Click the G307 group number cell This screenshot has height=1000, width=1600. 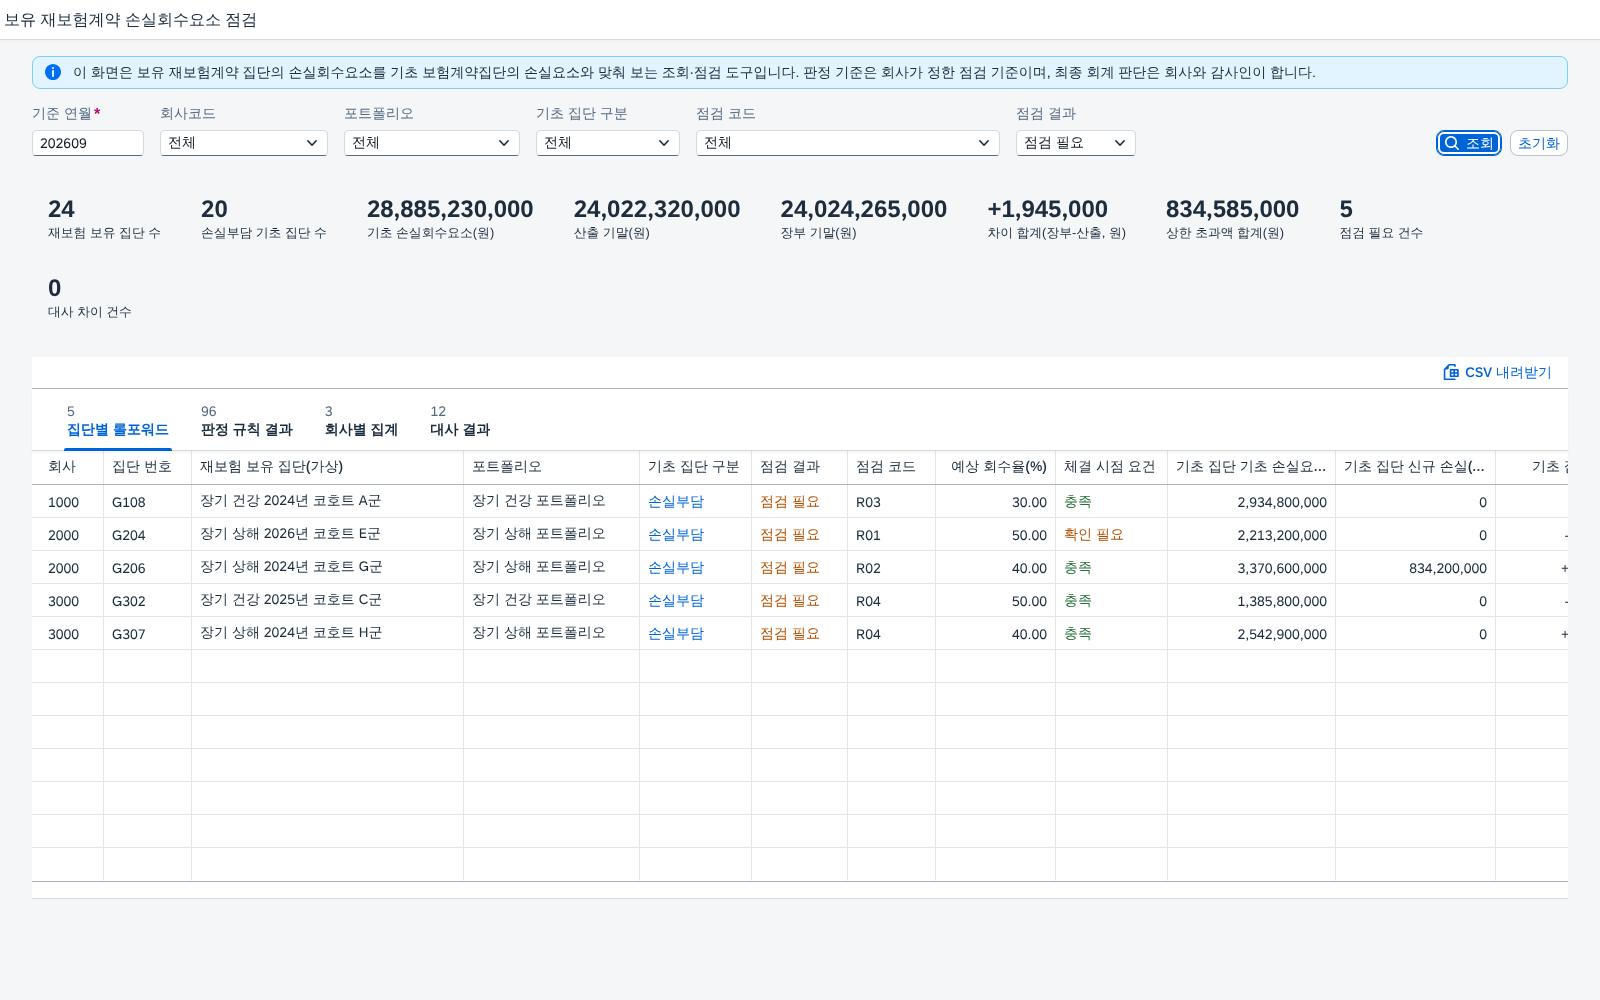tap(148, 634)
